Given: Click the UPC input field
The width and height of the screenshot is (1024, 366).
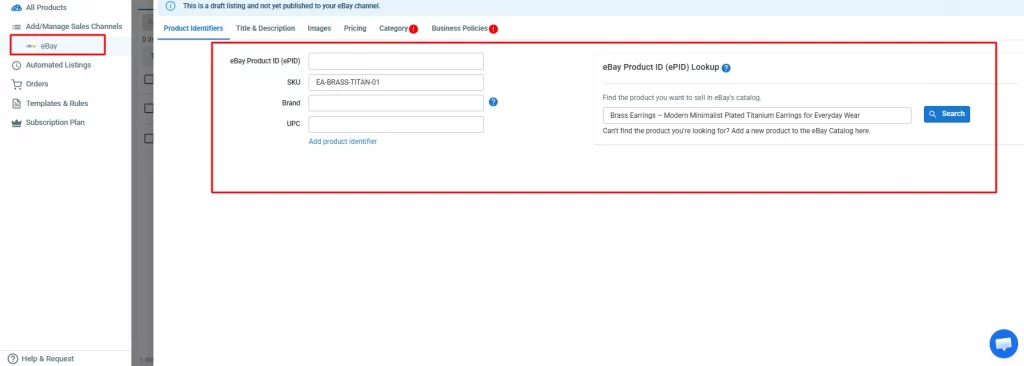Looking at the screenshot, I should click(396, 124).
